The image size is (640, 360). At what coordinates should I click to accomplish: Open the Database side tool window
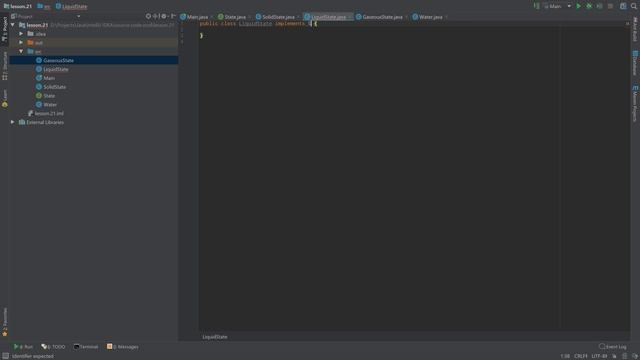point(635,63)
